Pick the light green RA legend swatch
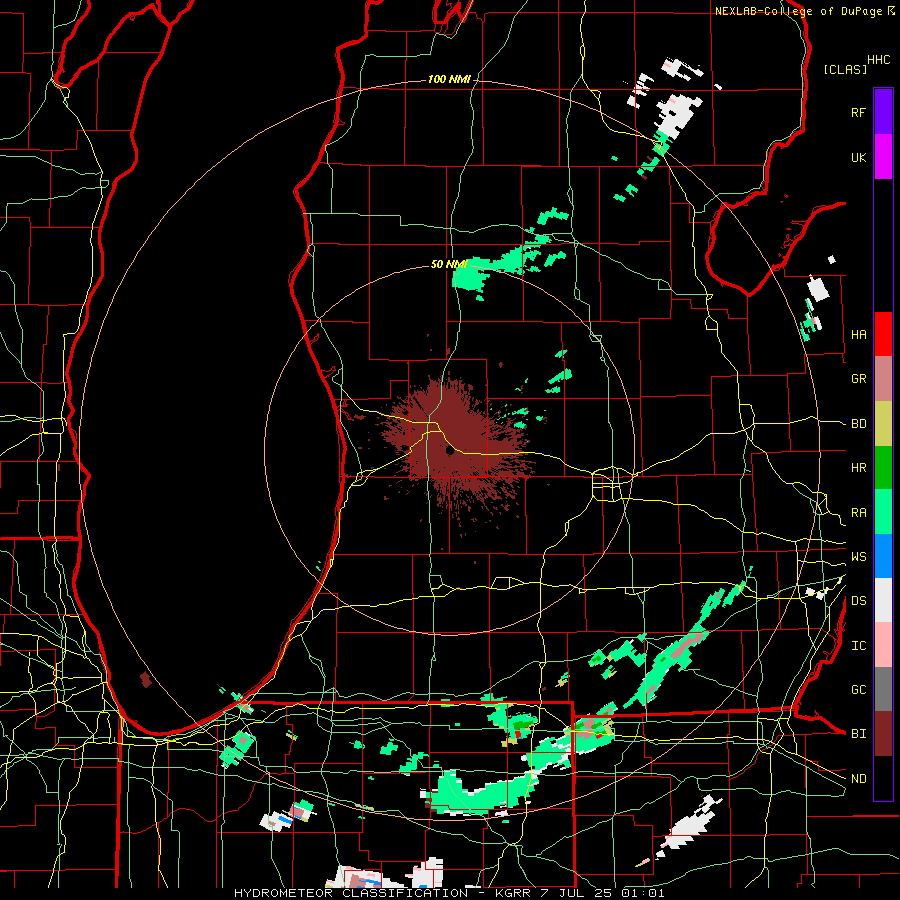Image resolution: width=900 pixels, height=900 pixels. click(883, 512)
